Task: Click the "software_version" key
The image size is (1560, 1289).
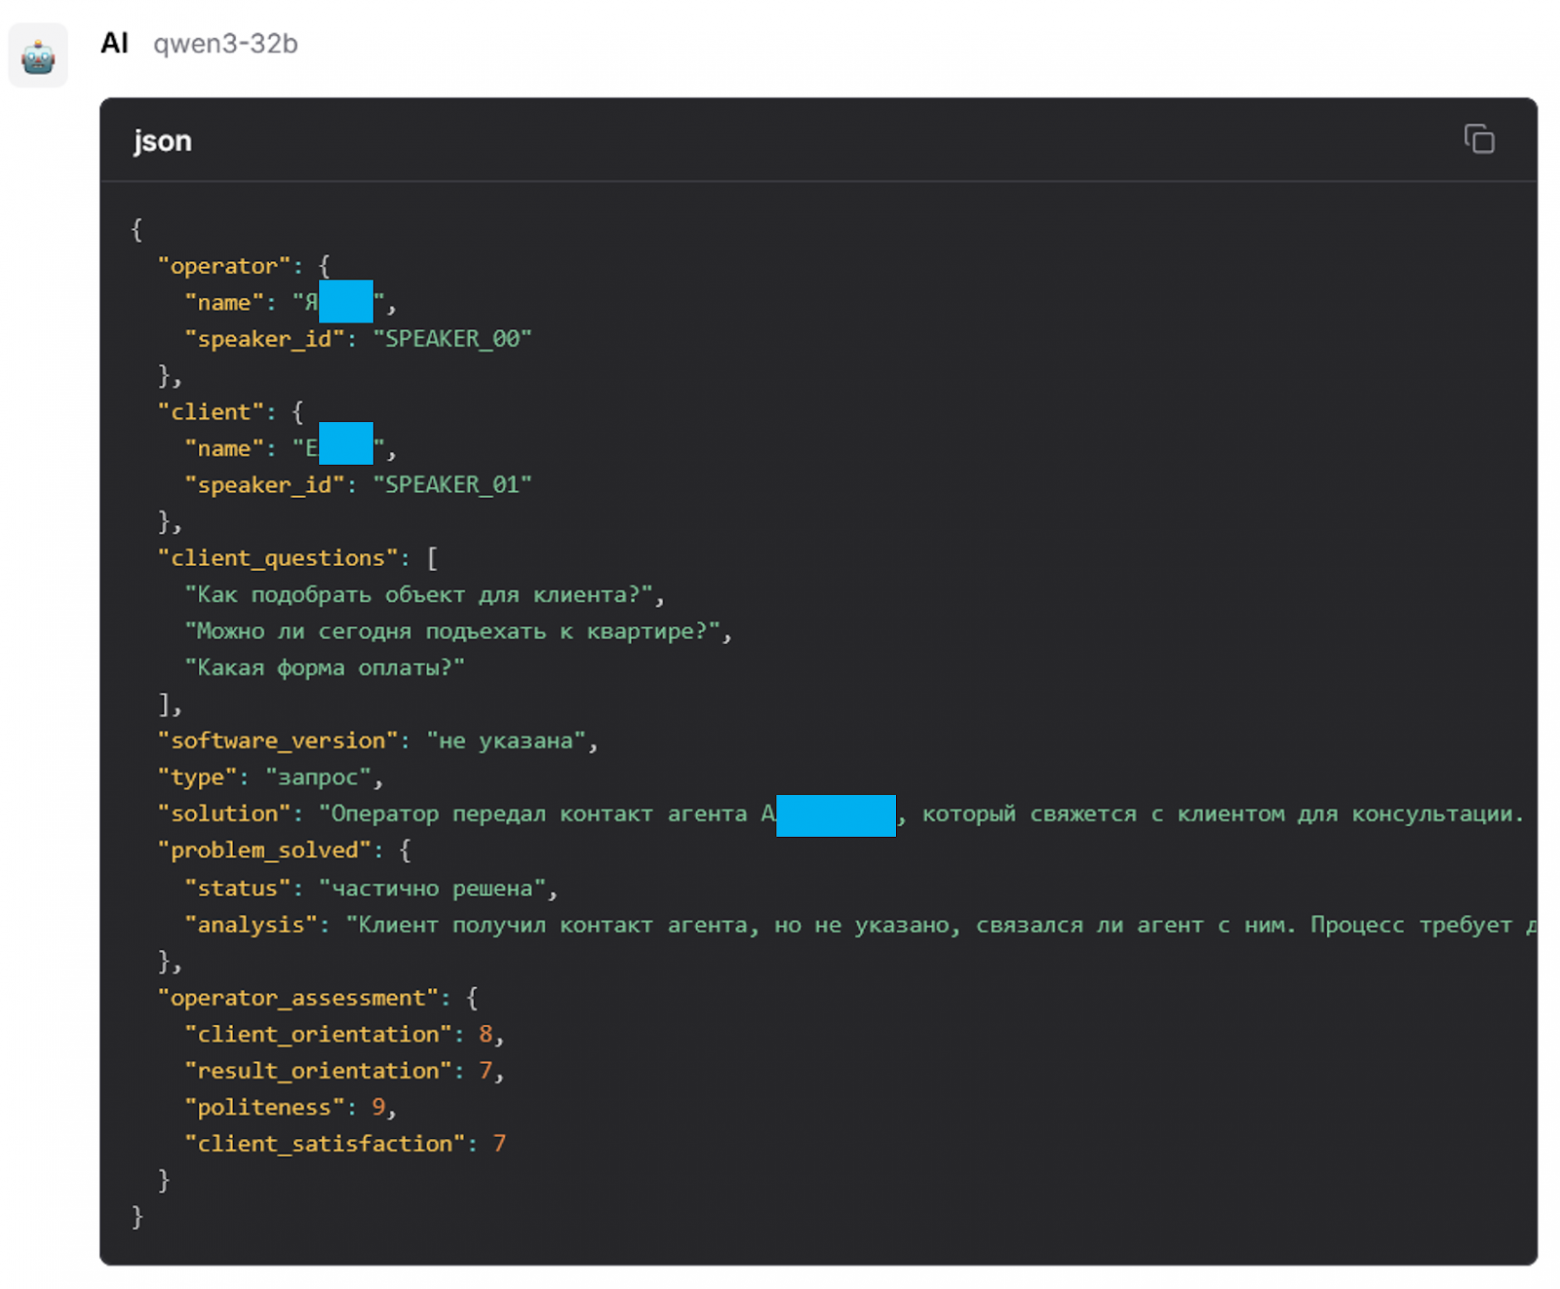Action: (x=277, y=741)
